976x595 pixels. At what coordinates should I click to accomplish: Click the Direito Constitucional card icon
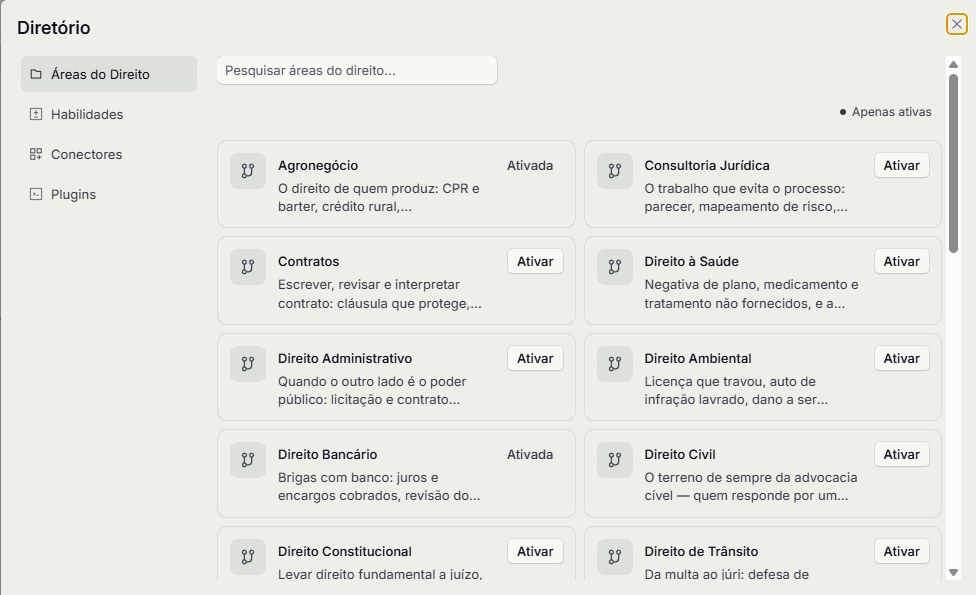(x=248, y=556)
